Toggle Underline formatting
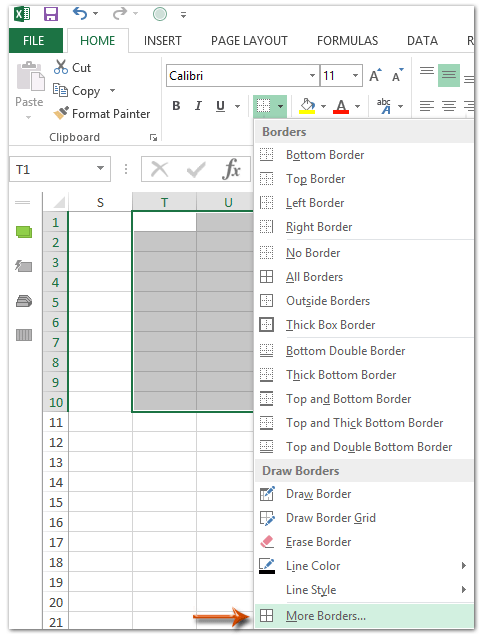The width and height of the screenshot is (490, 636). tap(220, 106)
